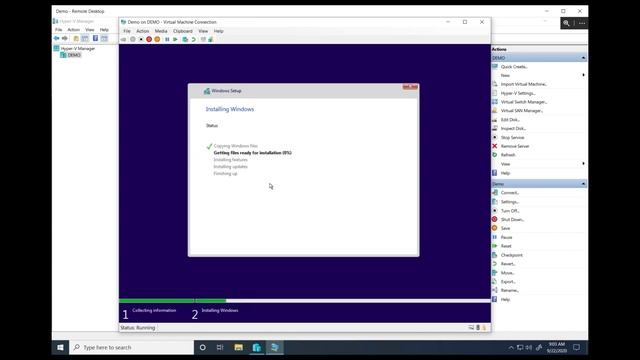Open Clipboard menu in Virtual Machine Connection
Viewport: 640px width, 360px height.
point(182,31)
